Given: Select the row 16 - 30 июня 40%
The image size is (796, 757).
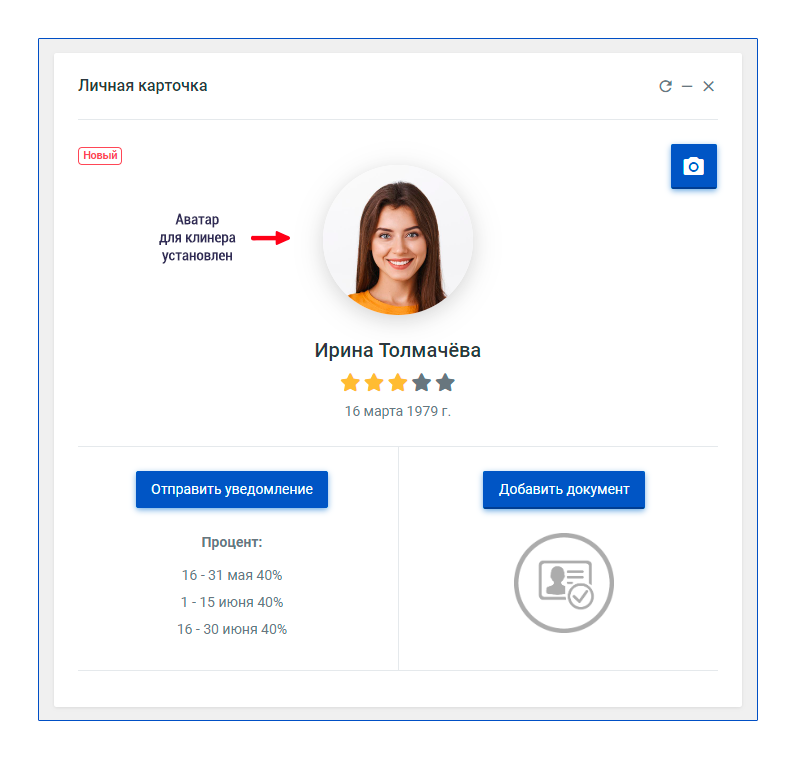Looking at the screenshot, I should pyautogui.click(x=232, y=629).
